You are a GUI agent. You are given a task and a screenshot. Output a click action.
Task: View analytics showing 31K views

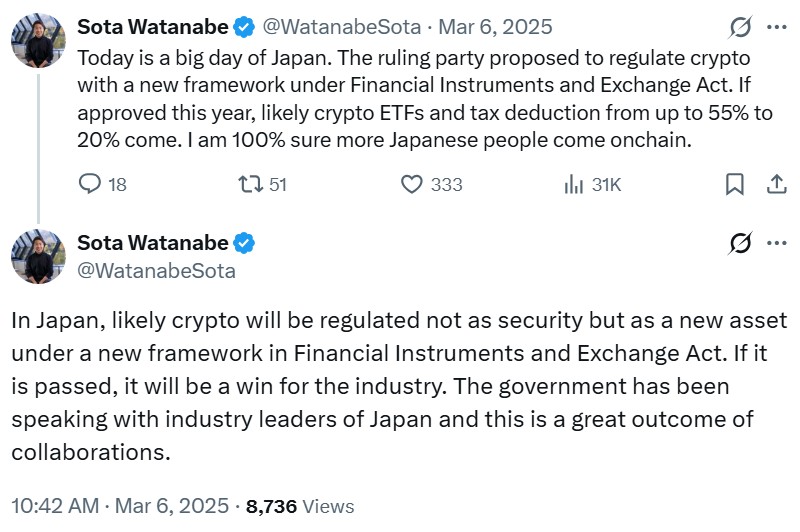click(x=575, y=184)
